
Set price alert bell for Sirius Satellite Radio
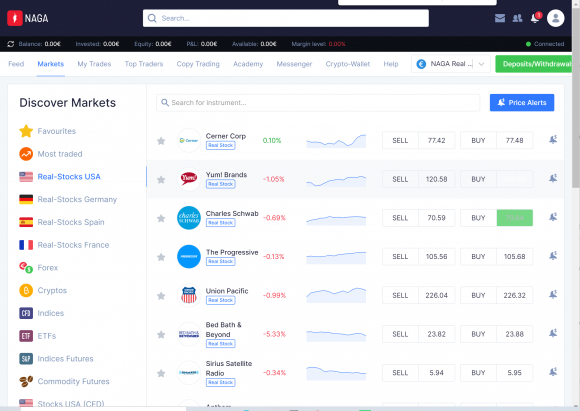(553, 372)
